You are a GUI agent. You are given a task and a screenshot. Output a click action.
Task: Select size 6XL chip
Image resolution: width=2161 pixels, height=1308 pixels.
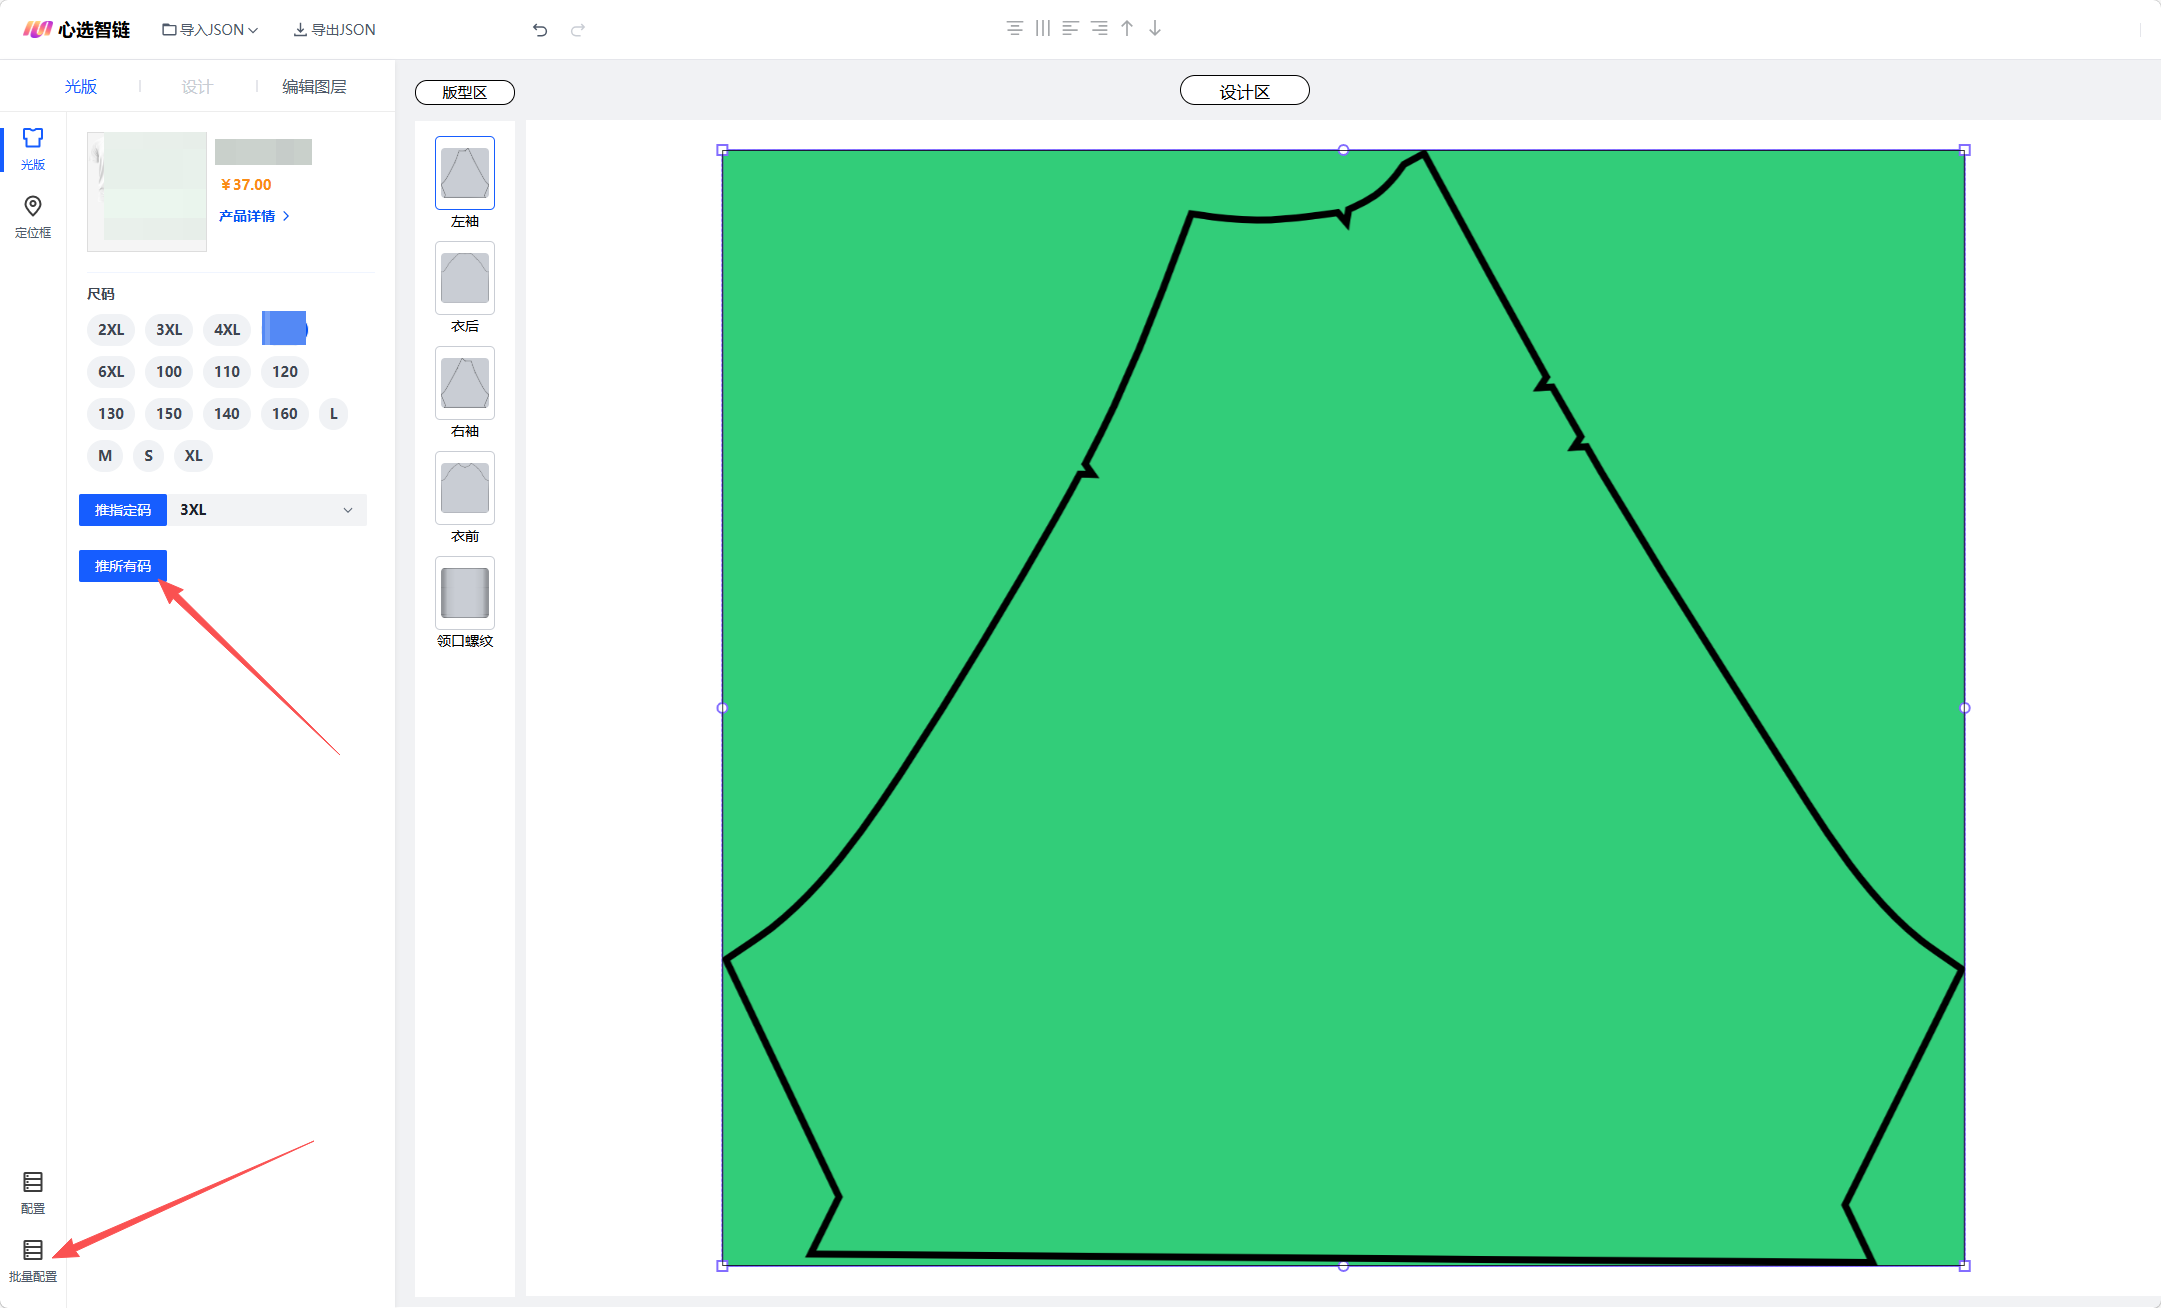point(111,372)
